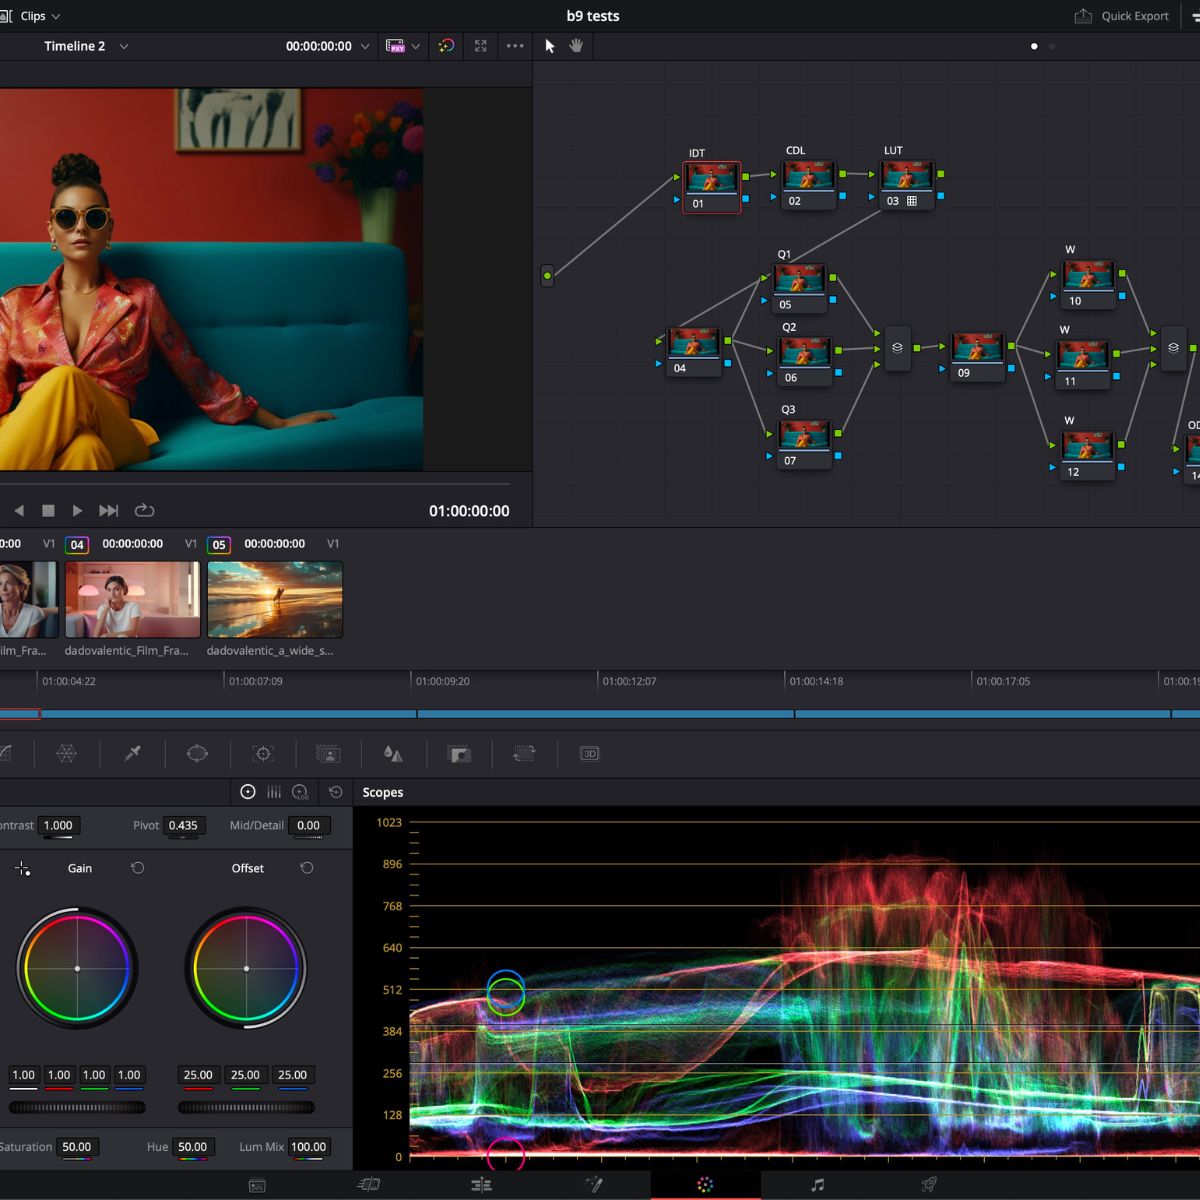Viewport: 1200px width, 1200px height.
Task: Click the layer mixer node after Q nodes
Action: [897, 348]
